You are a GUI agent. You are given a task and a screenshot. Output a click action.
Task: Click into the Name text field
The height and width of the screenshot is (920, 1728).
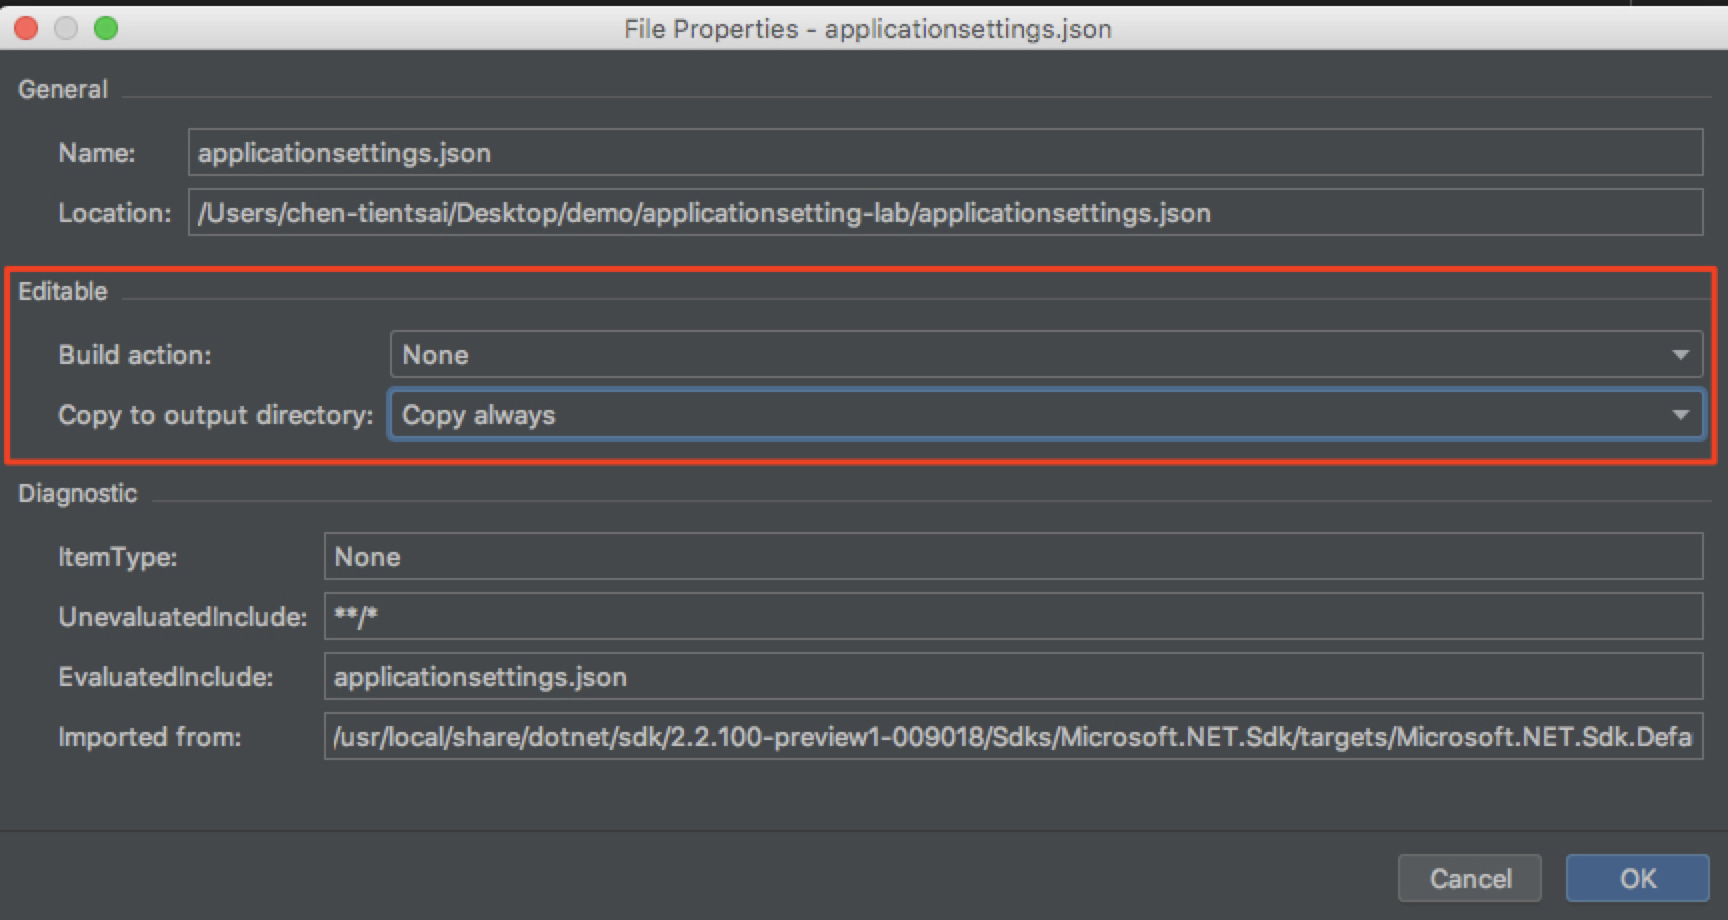tap(944, 153)
